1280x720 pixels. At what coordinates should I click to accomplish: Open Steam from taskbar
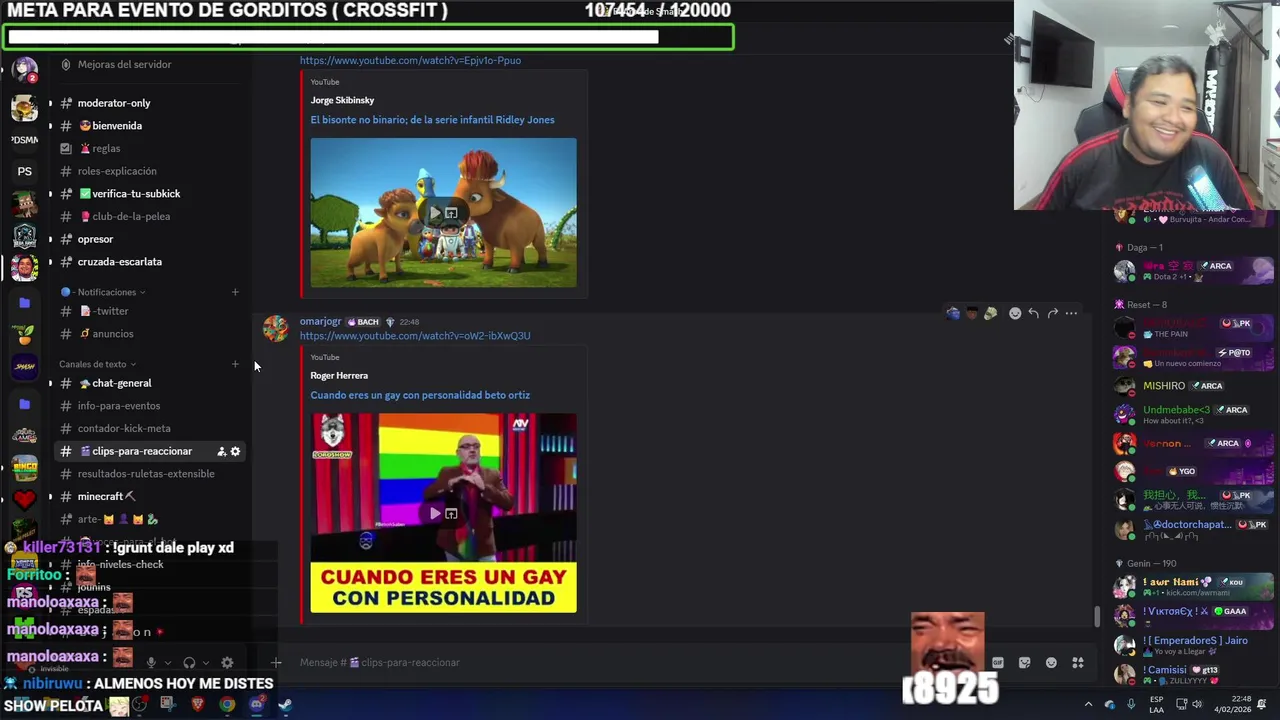[285, 705]
